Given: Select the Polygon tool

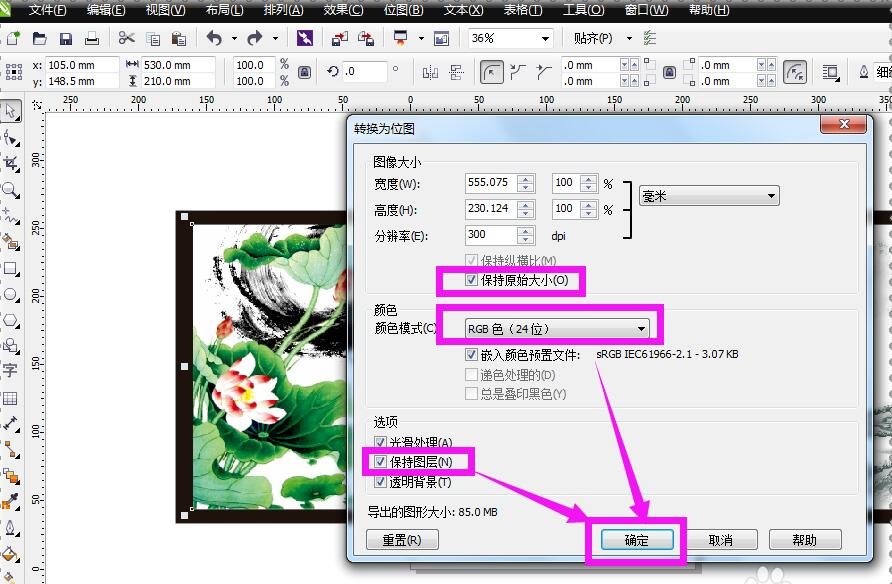Looking at the screenshot, I should [x=12, y=320].
